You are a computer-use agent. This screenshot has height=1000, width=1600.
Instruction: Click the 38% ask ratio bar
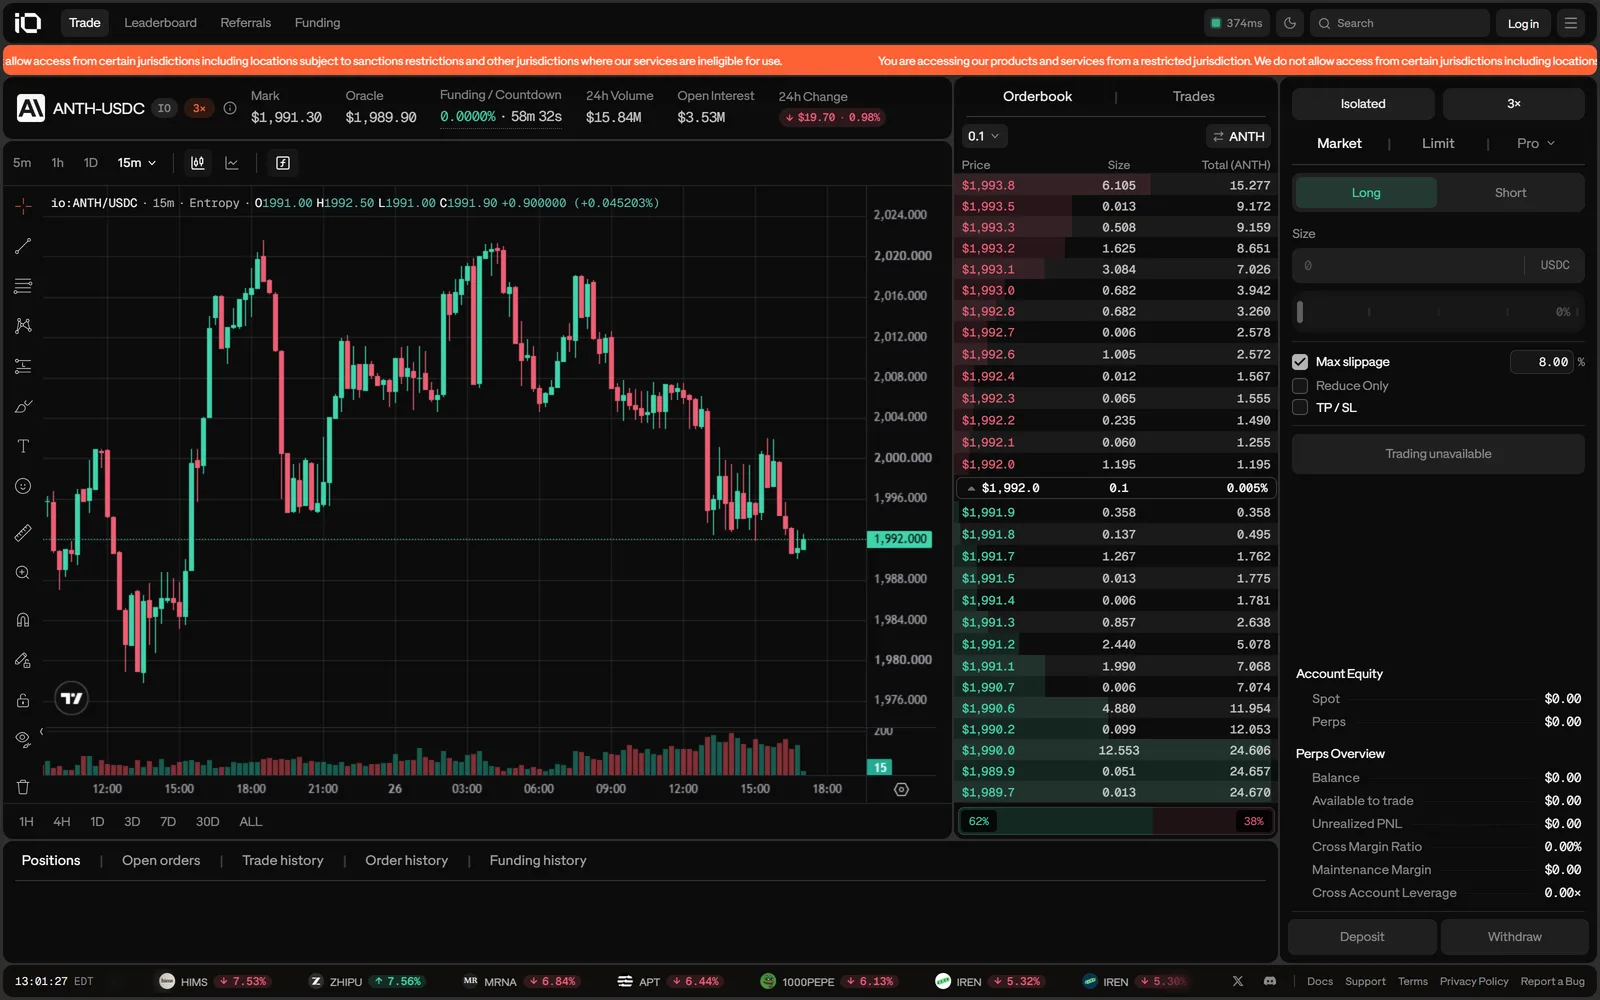[1213, 821]
